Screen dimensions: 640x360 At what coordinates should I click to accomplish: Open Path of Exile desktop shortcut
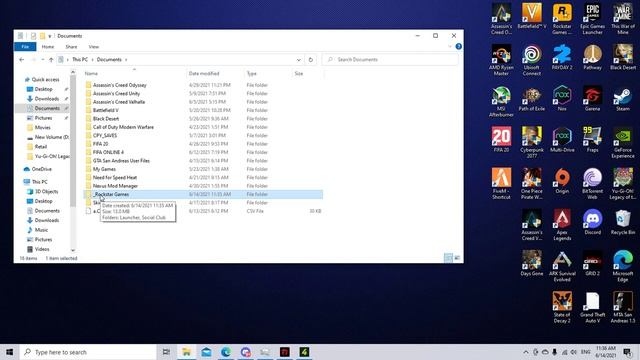[531, 98]
